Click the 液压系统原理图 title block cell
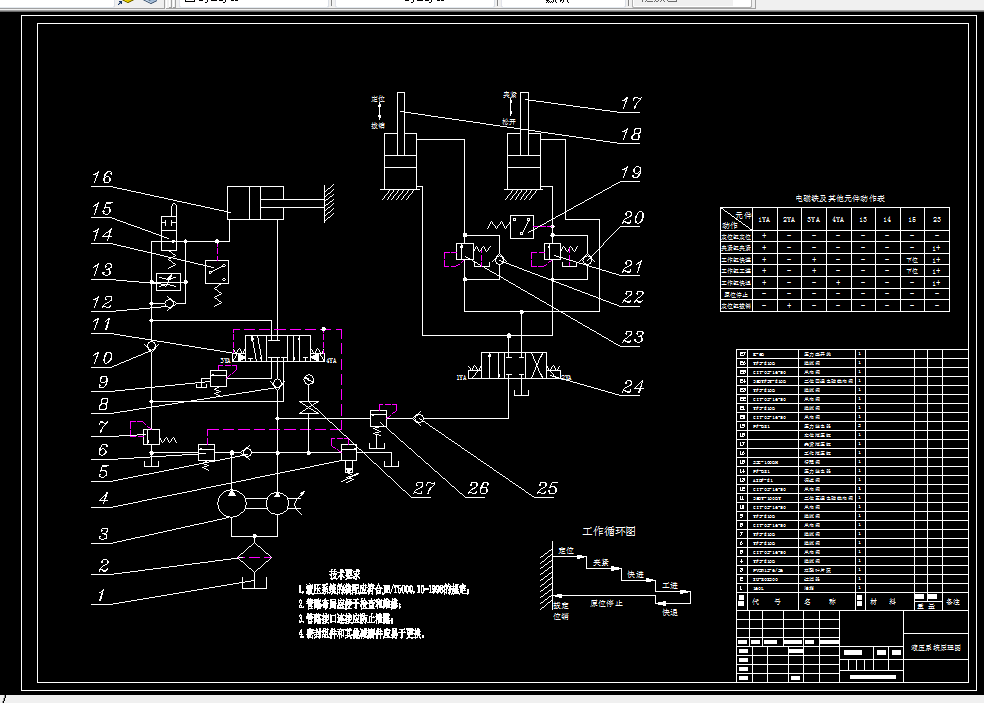984x703 pixels. (x=936, y=647)
